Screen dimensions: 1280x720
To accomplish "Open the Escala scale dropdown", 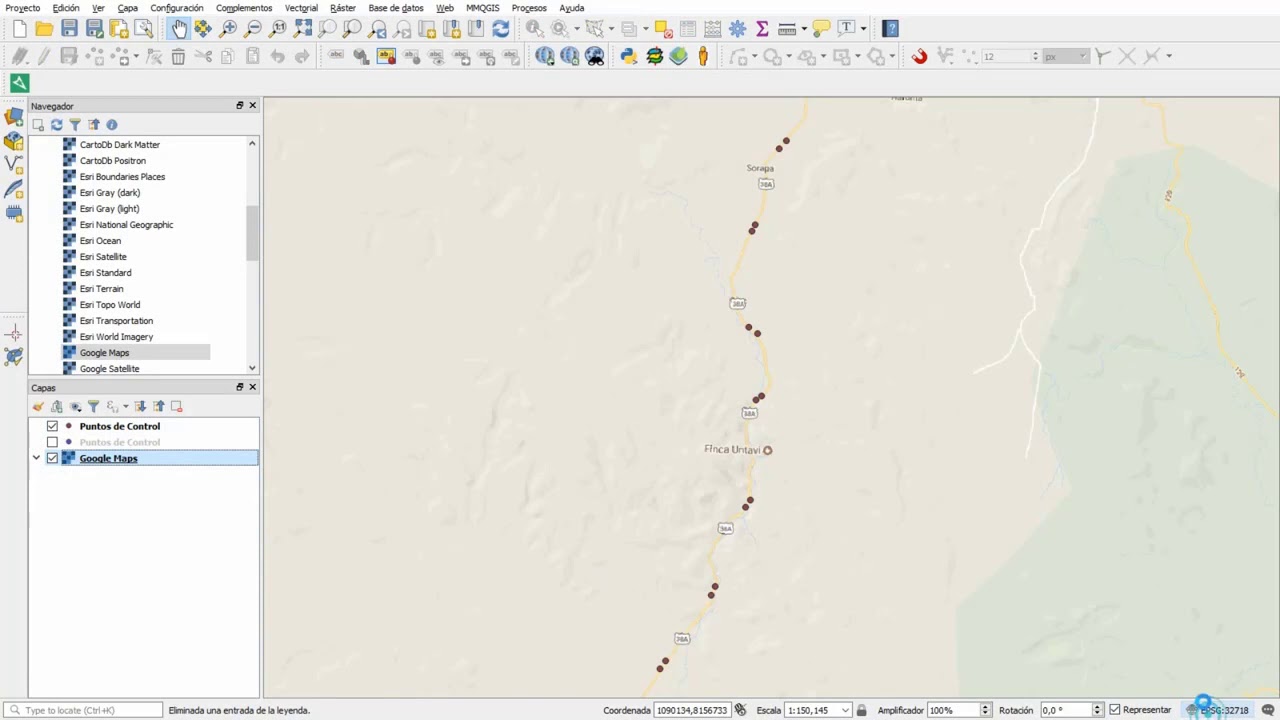I will [x=845, y=710].
